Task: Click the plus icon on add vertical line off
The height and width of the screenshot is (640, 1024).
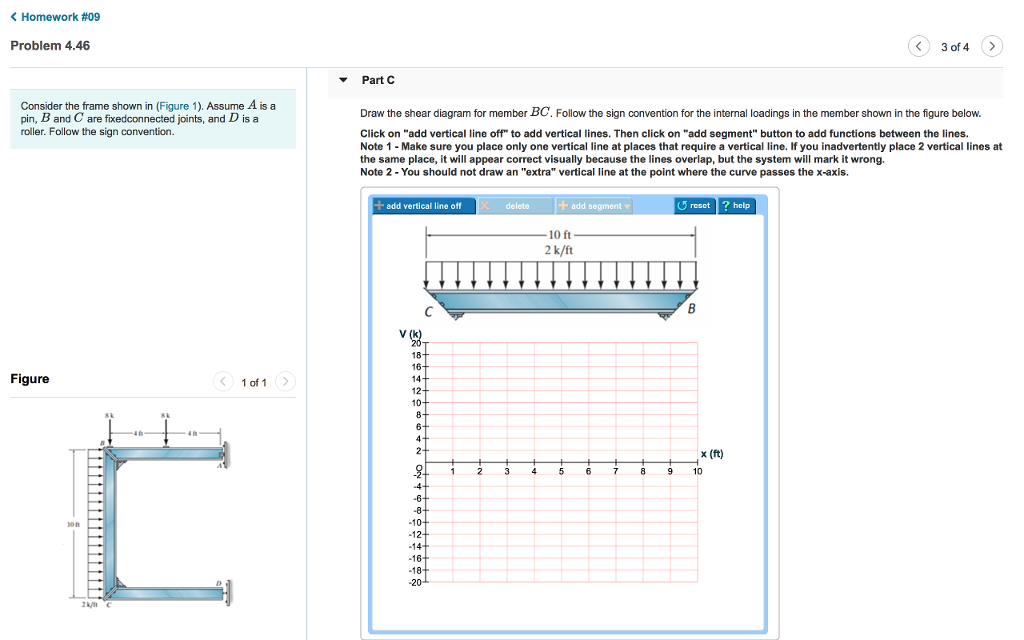Action: 379,205
